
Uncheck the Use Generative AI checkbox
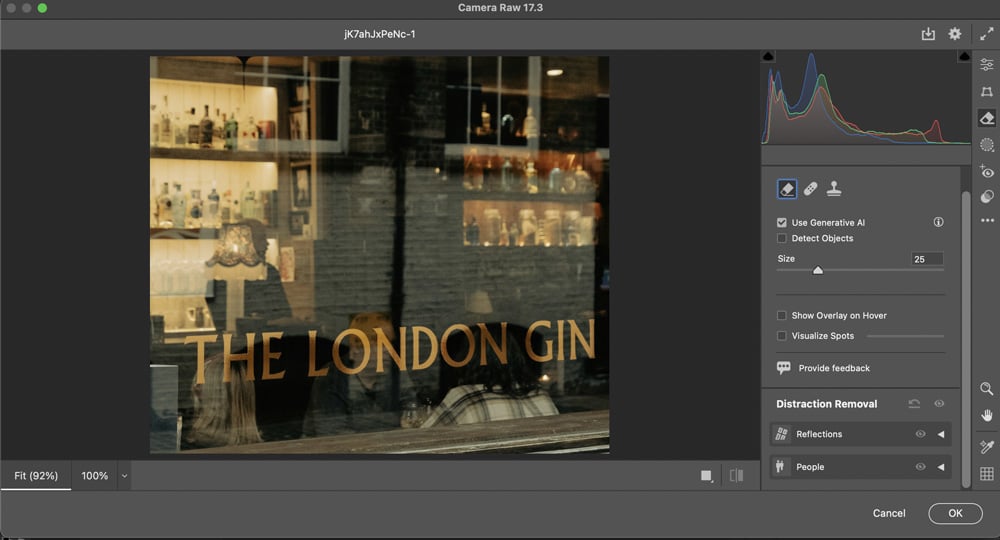pyautogui.click(x=782, y=222)
